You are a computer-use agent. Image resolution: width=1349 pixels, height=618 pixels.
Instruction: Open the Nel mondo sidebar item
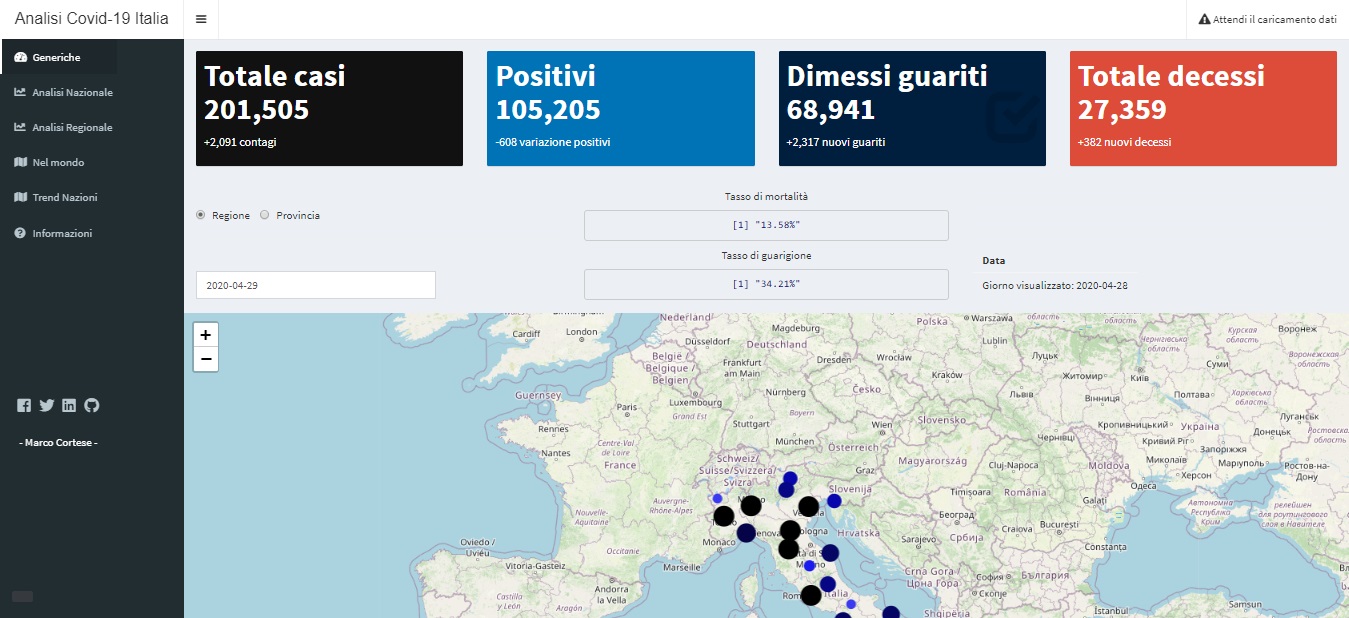click(x=58, y=162)
